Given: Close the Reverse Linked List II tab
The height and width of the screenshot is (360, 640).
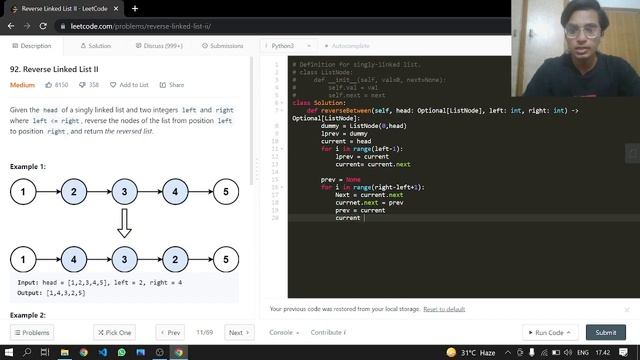Looking at the screenshot, I should click(x=116, y=9).
